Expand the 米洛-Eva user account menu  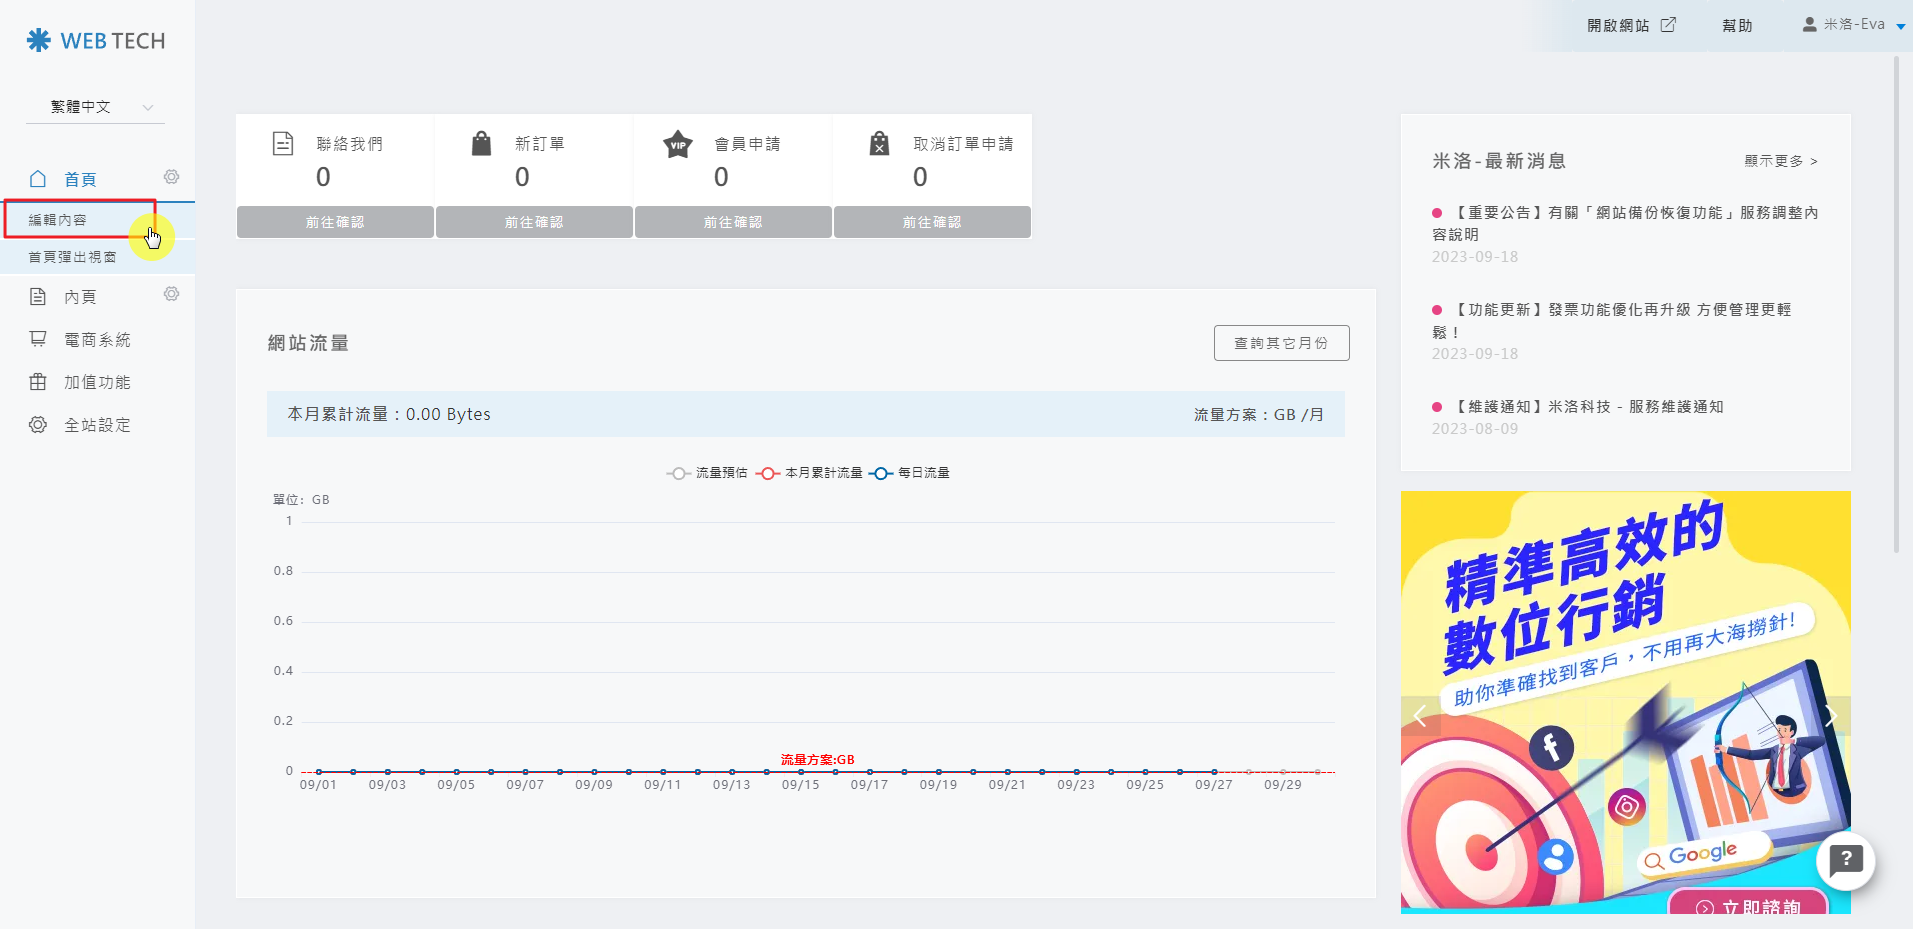click(x=1855, y=25)
